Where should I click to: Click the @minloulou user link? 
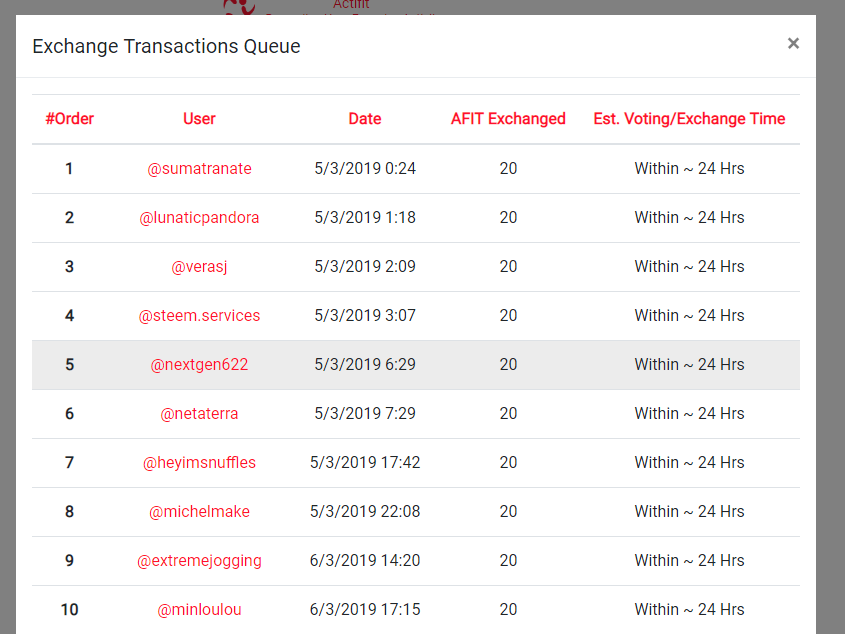pyautogui.click(x=199, y=610)
